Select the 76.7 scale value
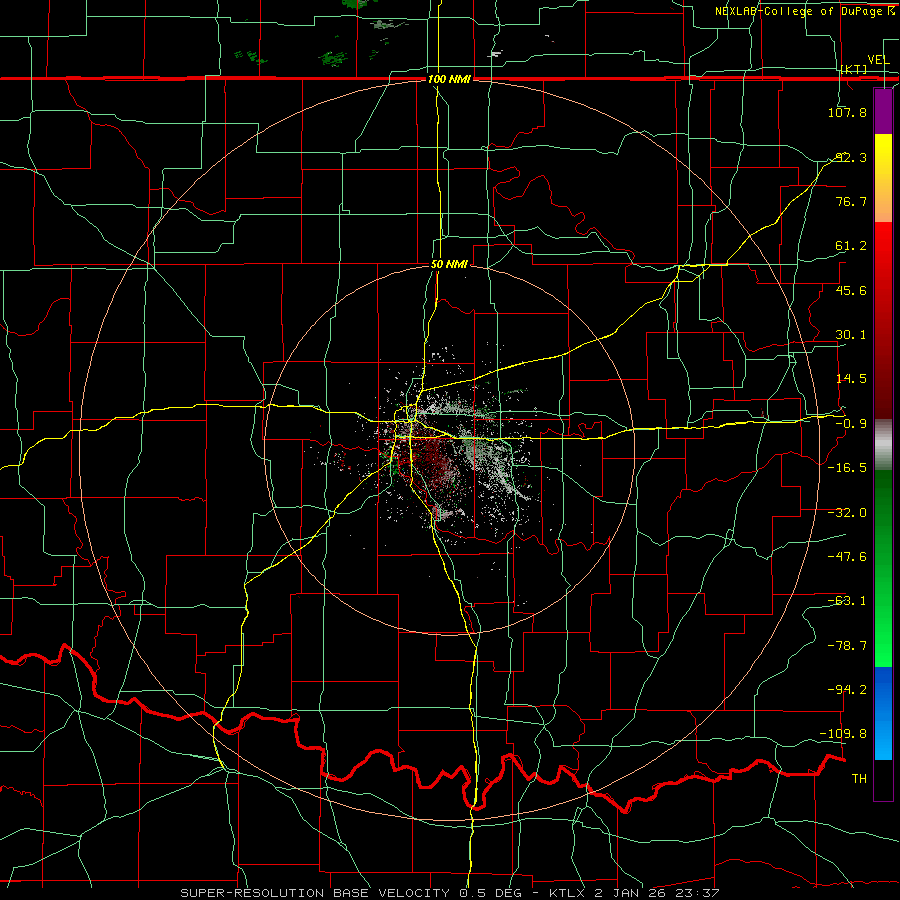The width and height of the screenshot is (900, 900). click(x=850, y=201)
